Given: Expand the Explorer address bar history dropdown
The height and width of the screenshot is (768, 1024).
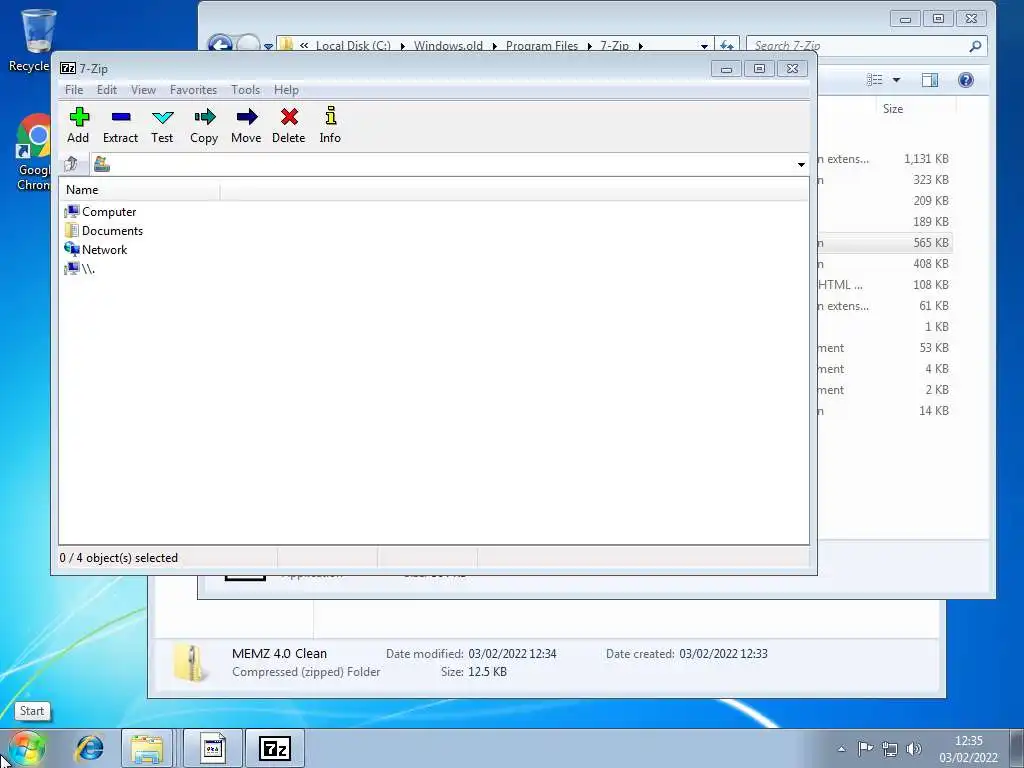Looking at the screenshot, I should point(704,46).
